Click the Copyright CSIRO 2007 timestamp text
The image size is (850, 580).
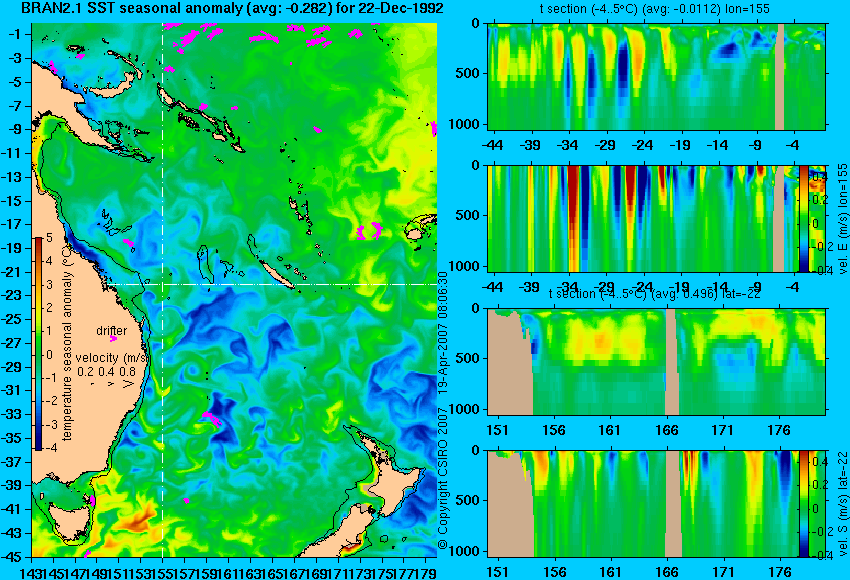tap(443, 410)
